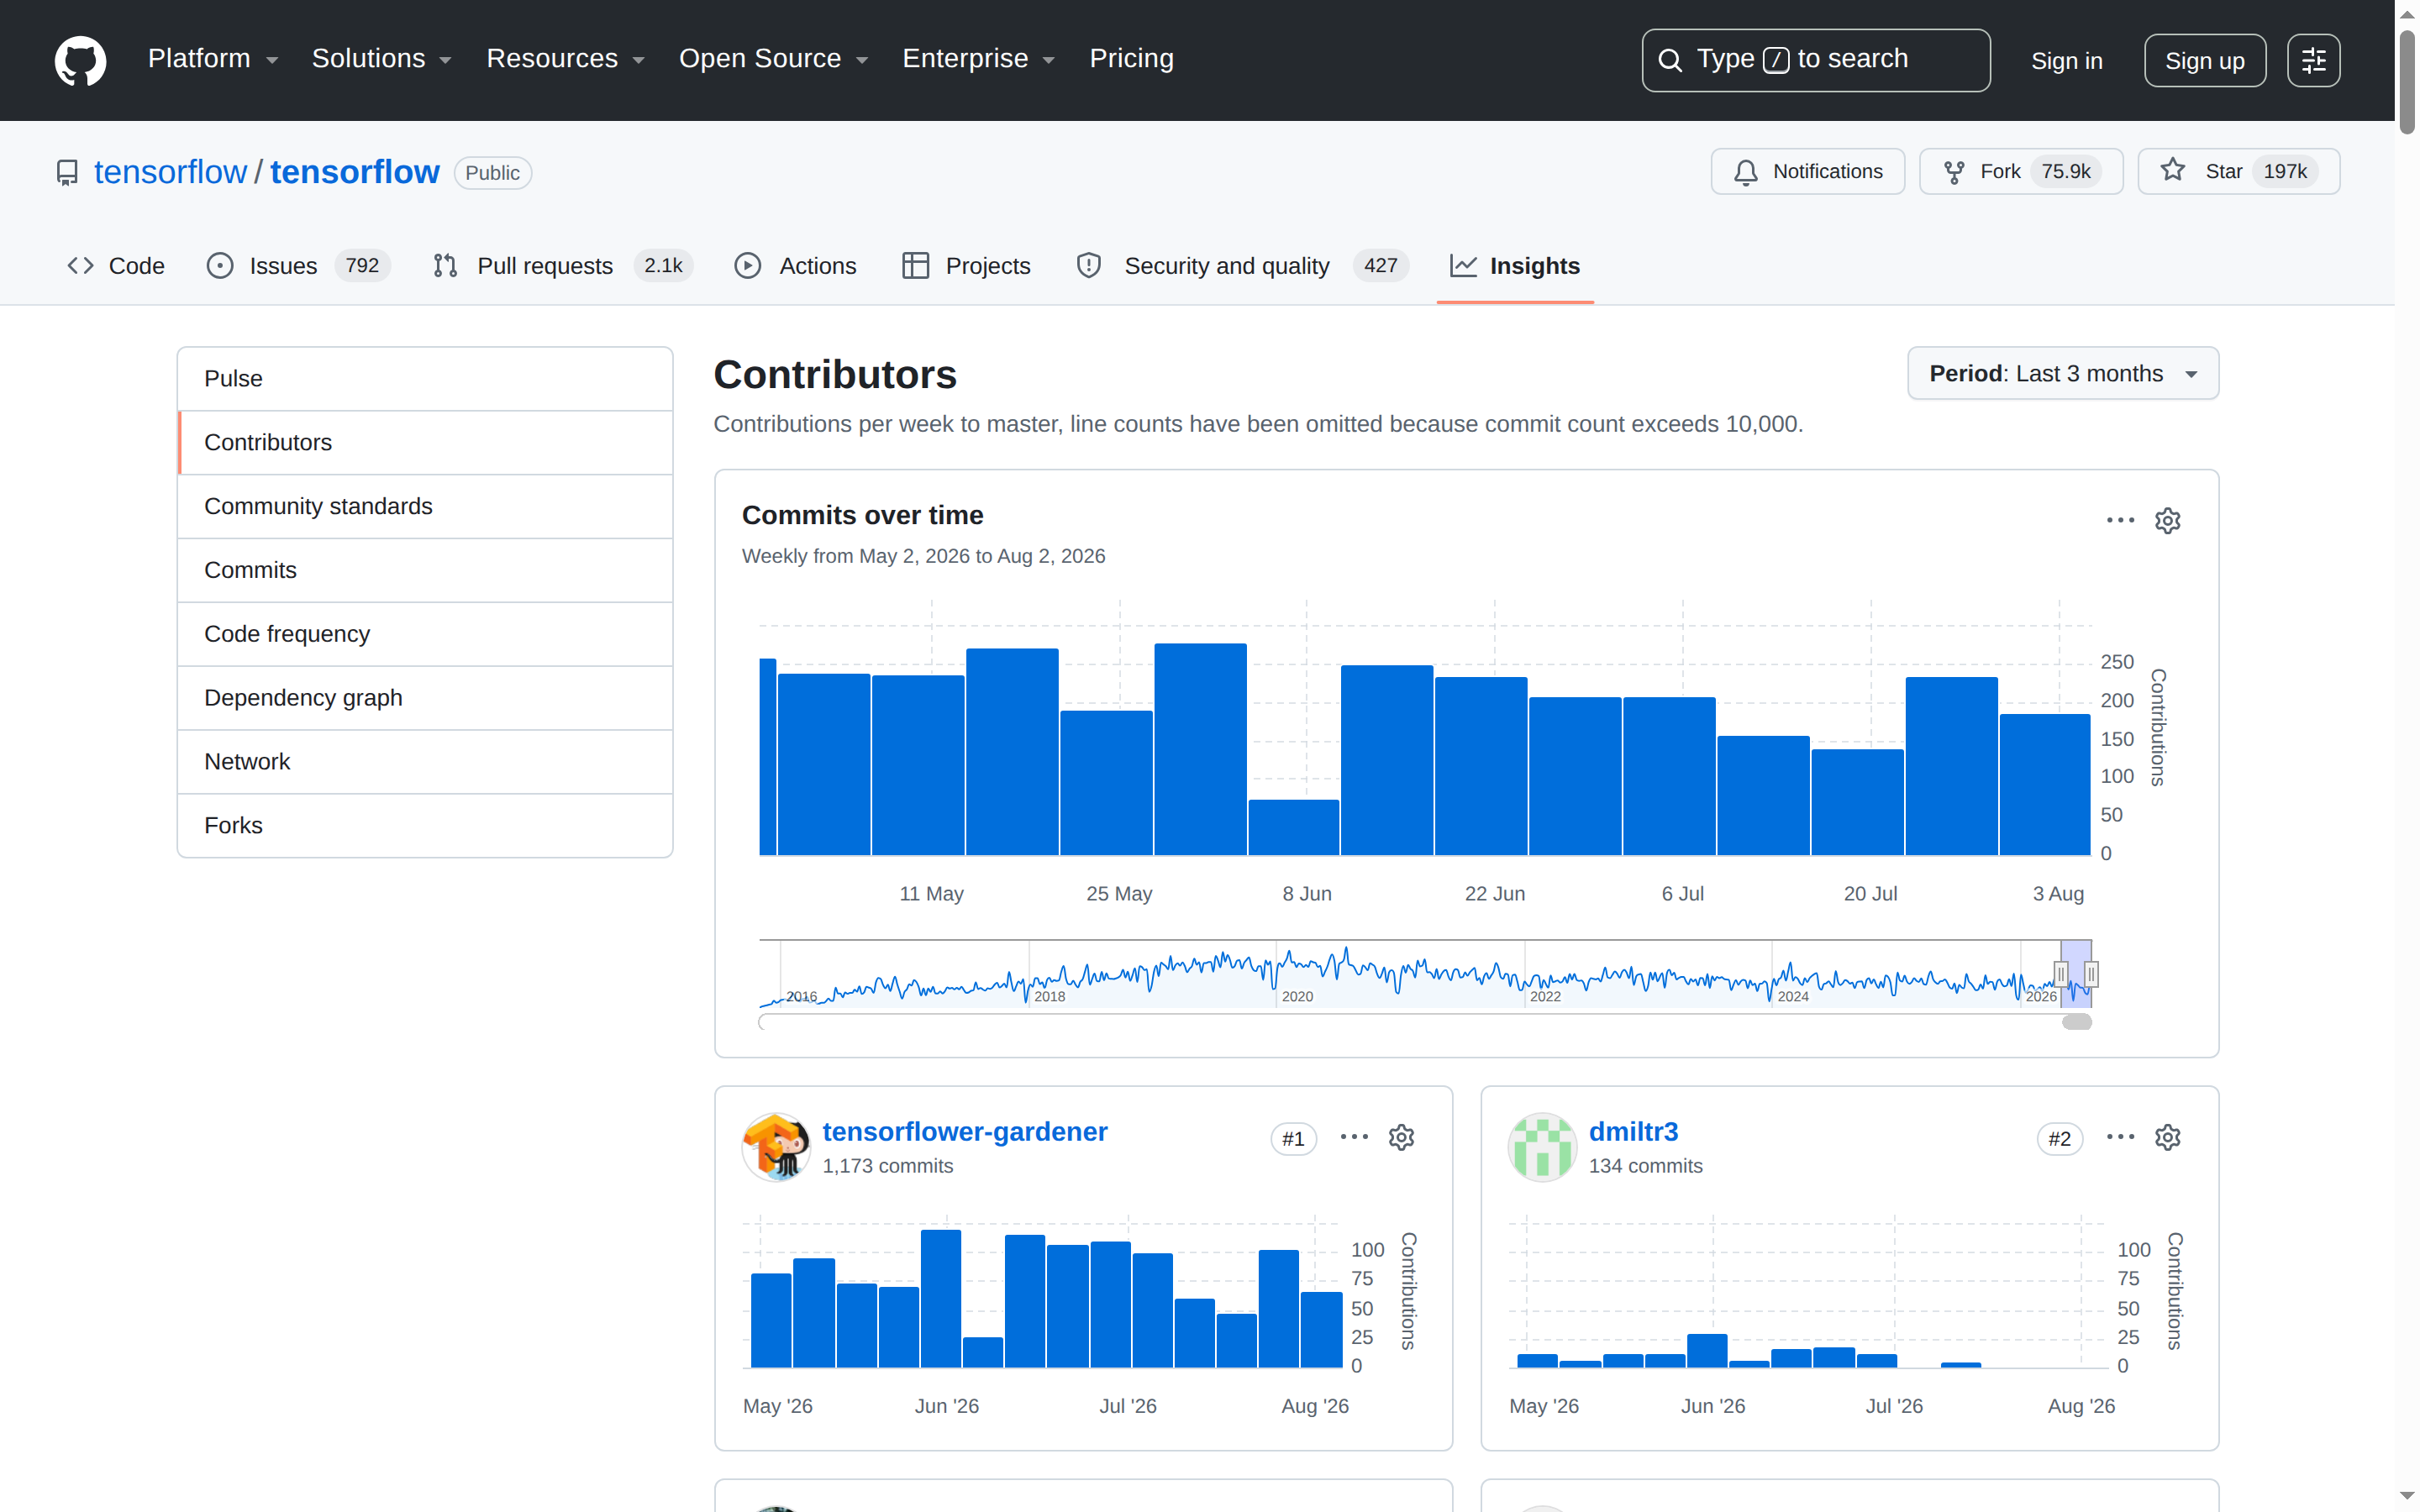Click the right handle of timeline range slider
Viewport: 2420px width, 1512px height.
point(2091,974)
